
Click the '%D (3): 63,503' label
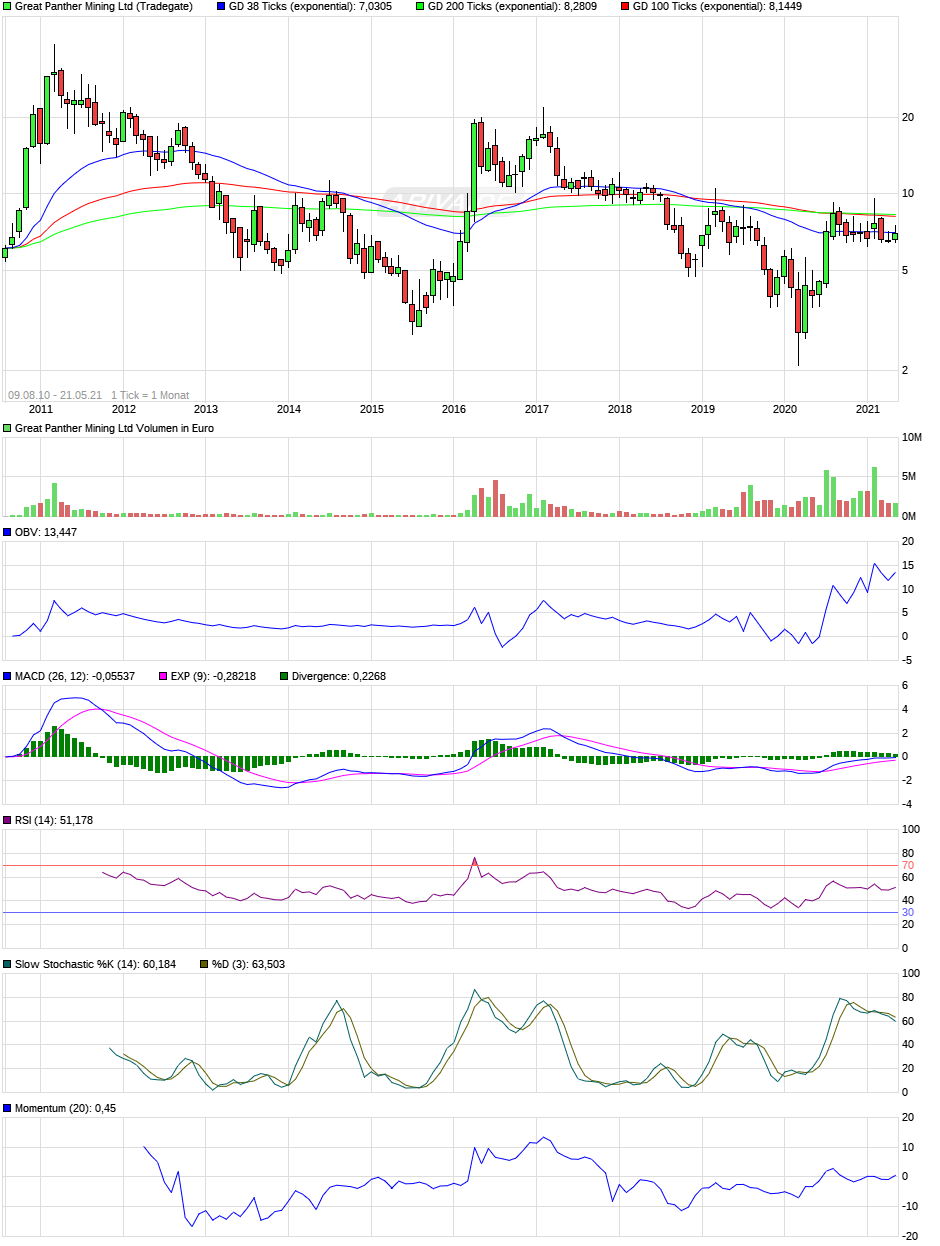pyautogui.click(x=248, y=964)
